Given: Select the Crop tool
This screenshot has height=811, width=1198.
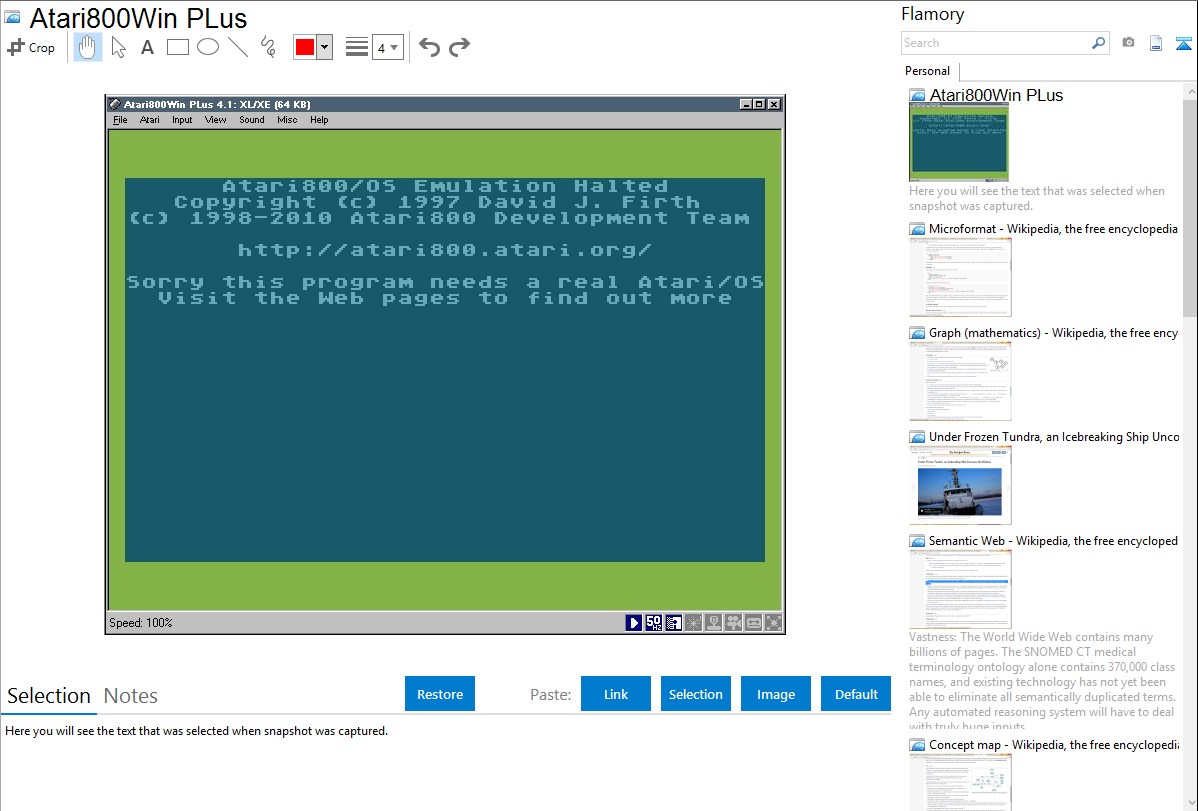Looking at the screenshot, I should 31,47.
